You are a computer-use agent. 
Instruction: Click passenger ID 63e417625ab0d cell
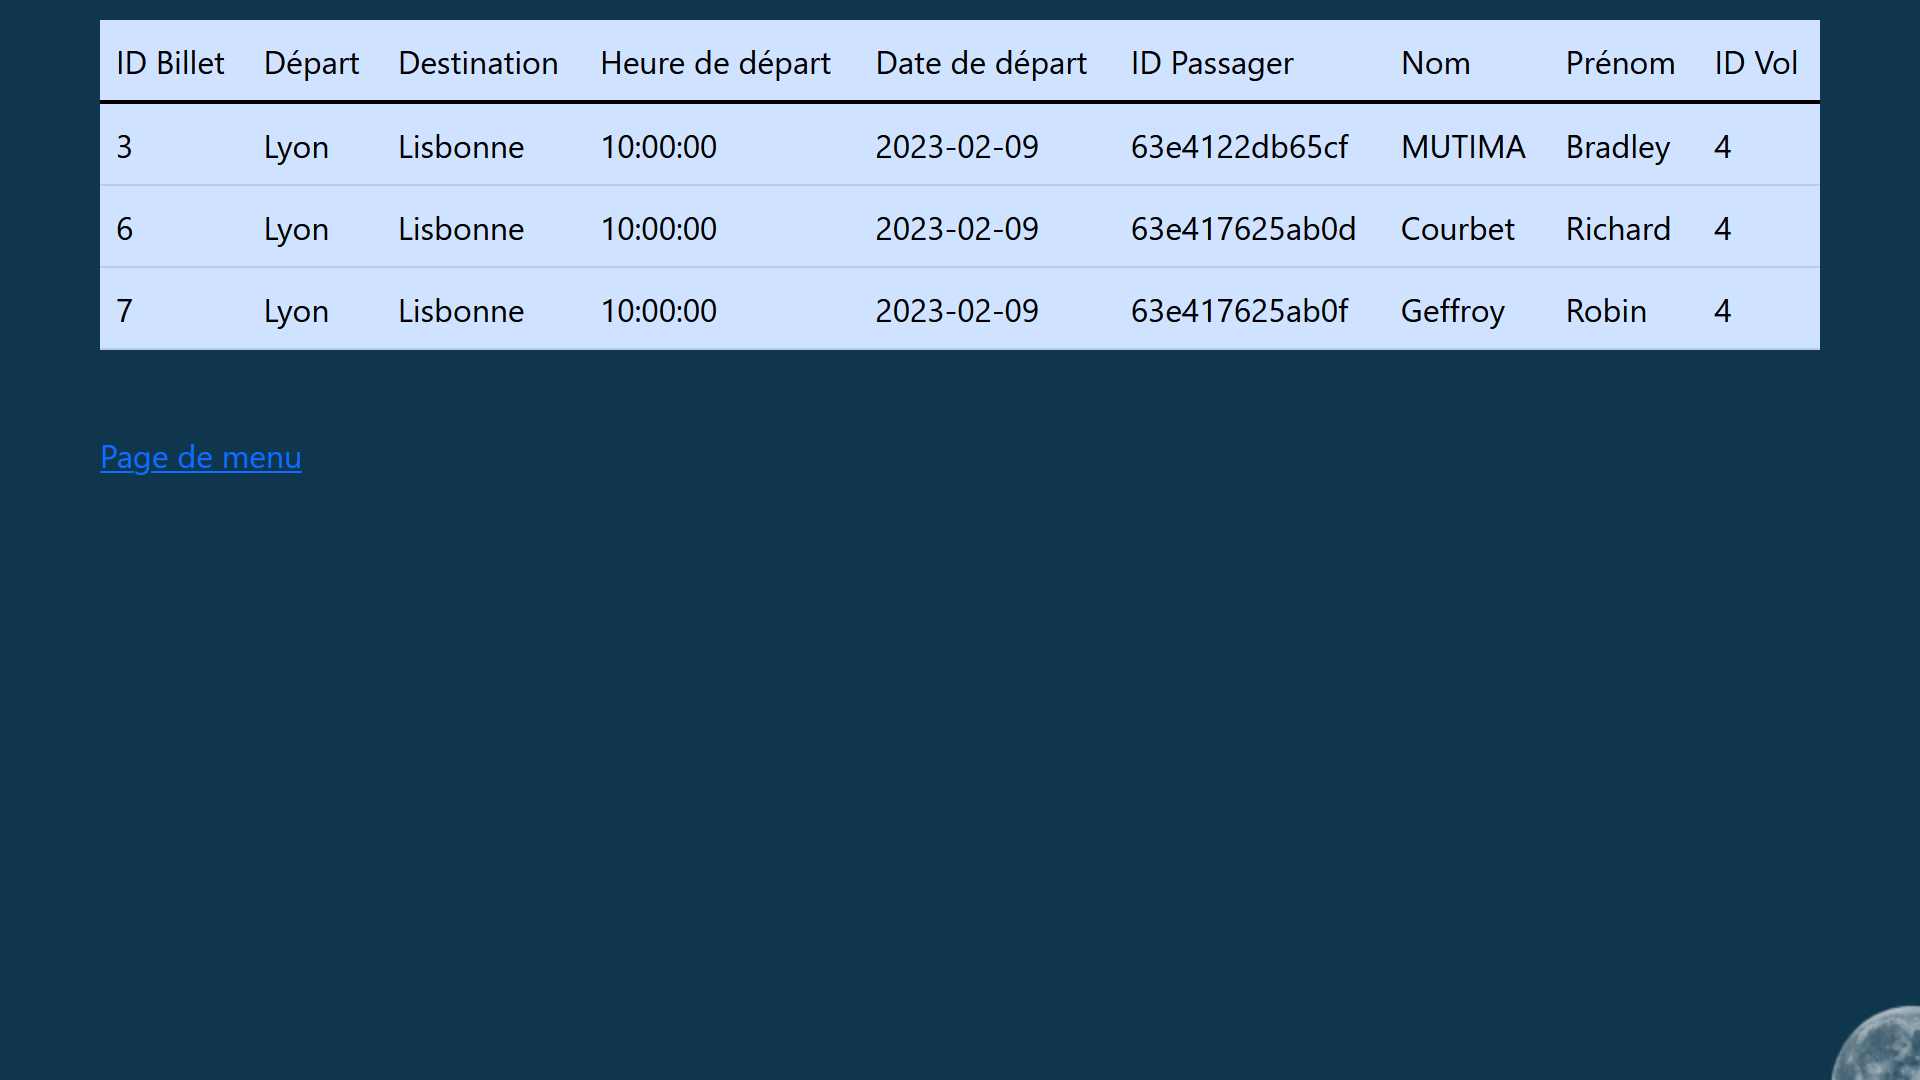point(1242,229)
